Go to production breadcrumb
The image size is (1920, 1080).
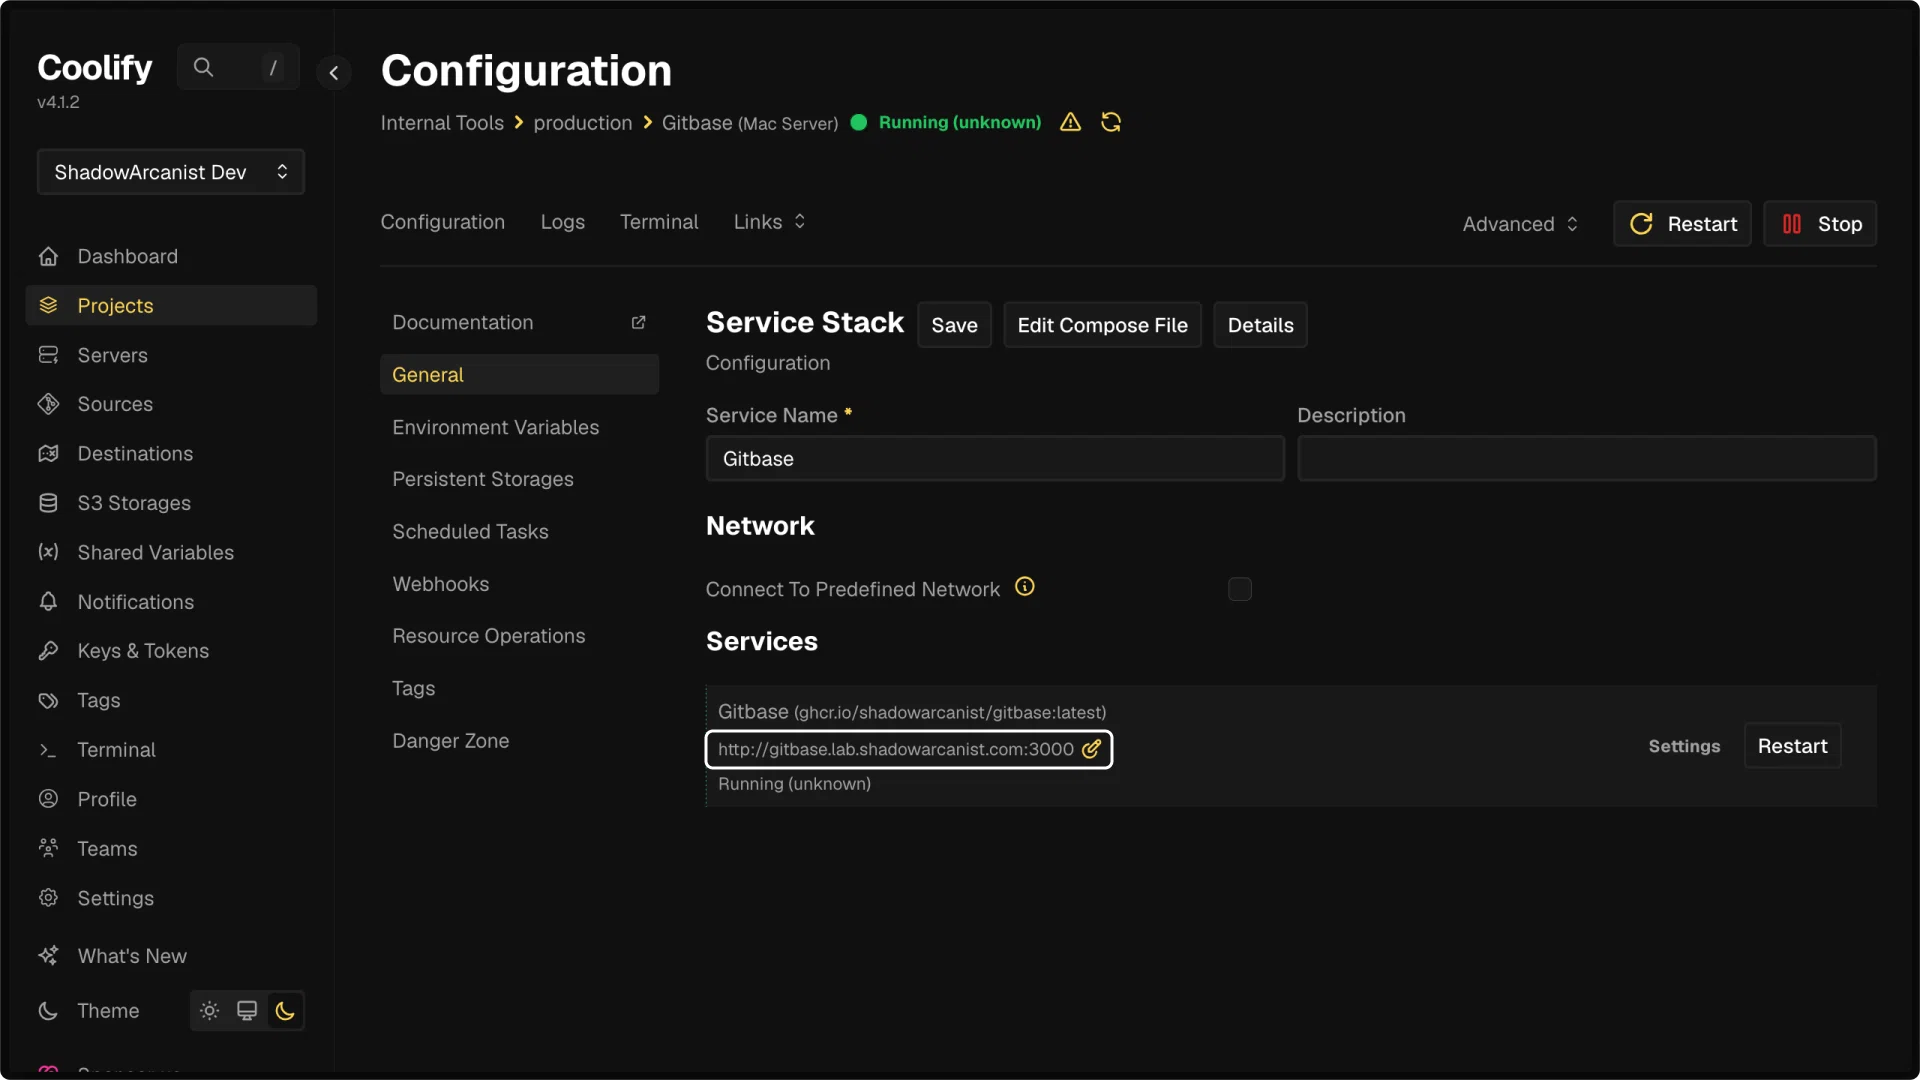click(583, 122)
